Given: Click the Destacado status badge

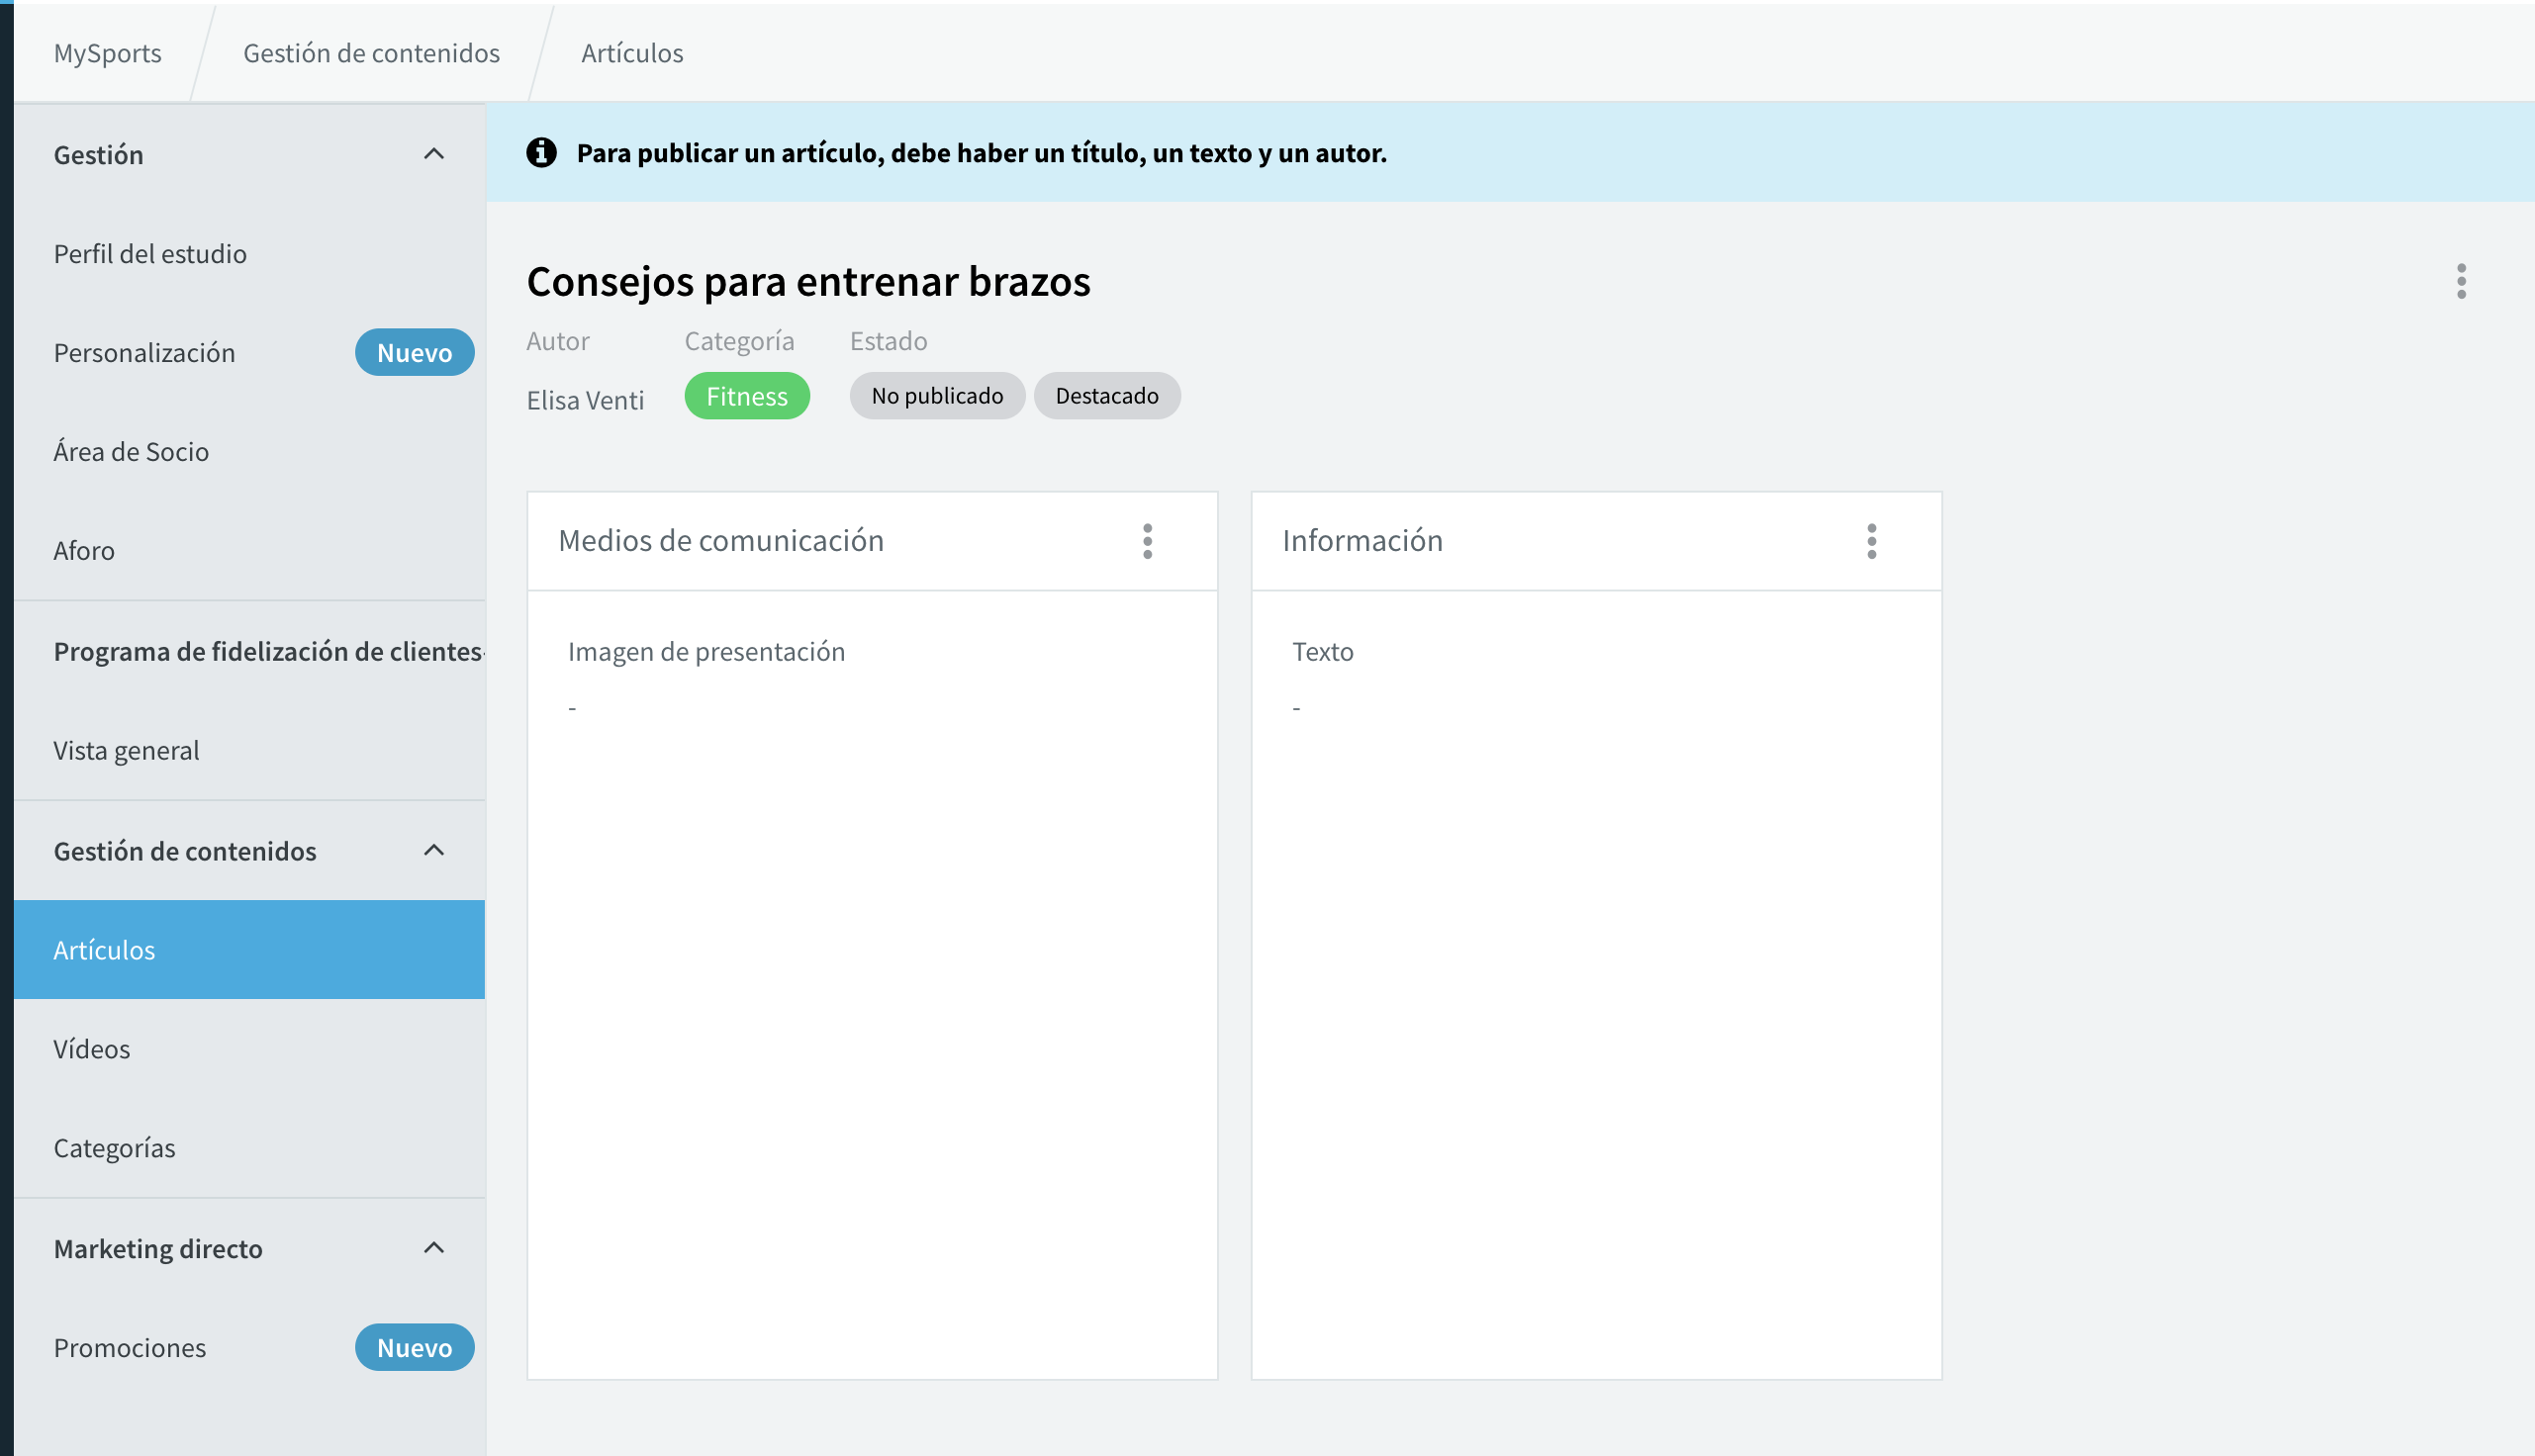Looking at the screenshot, I should (x=1106, y=396).
